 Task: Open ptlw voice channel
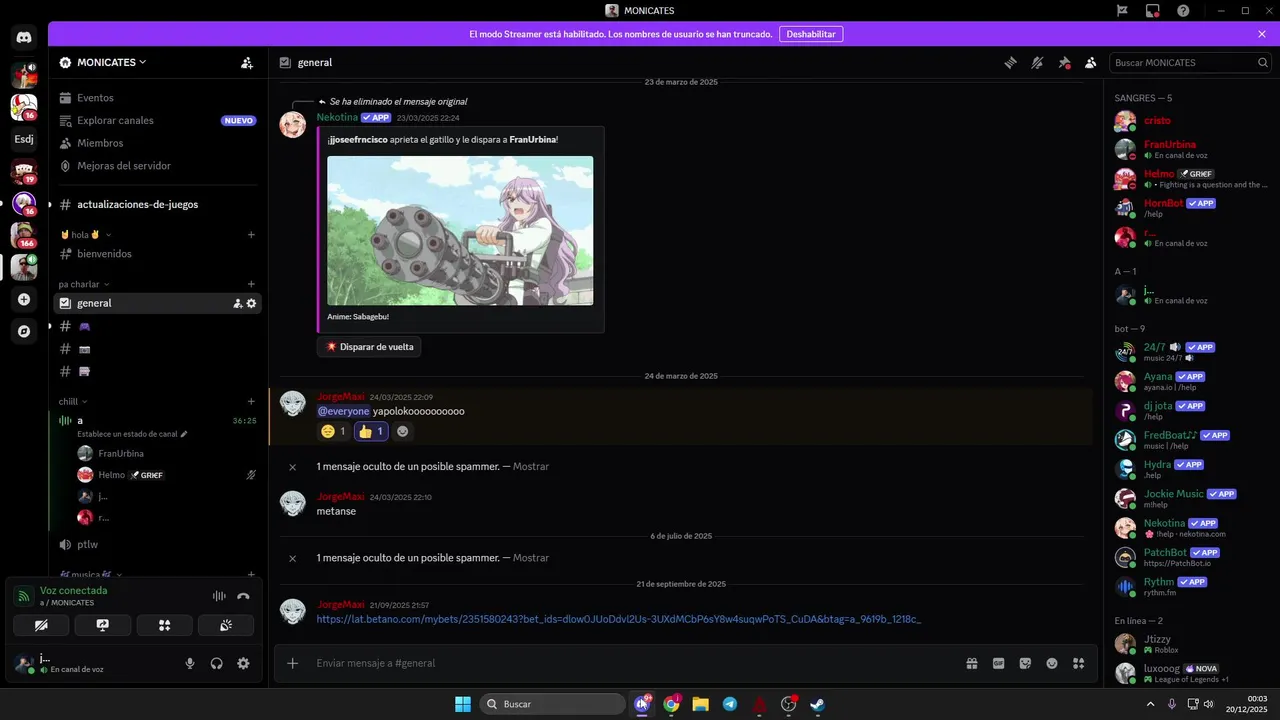157,544
